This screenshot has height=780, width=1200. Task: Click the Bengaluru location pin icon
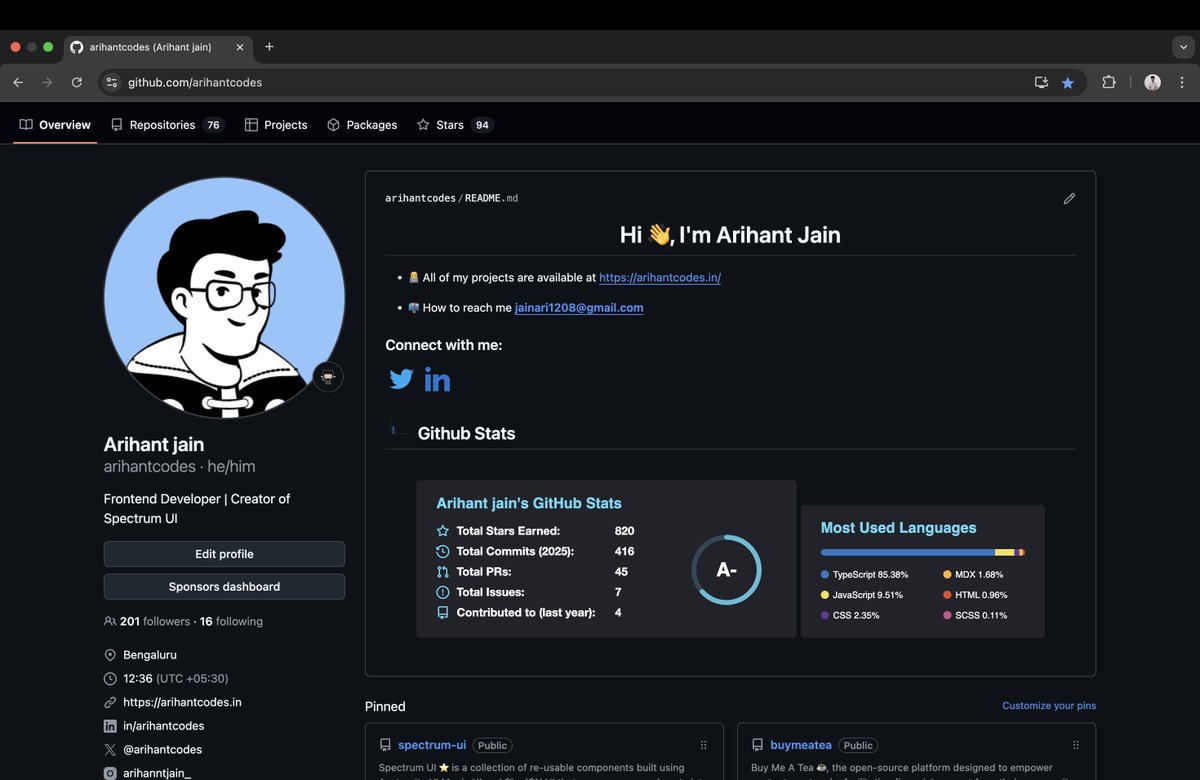[110, 655]
